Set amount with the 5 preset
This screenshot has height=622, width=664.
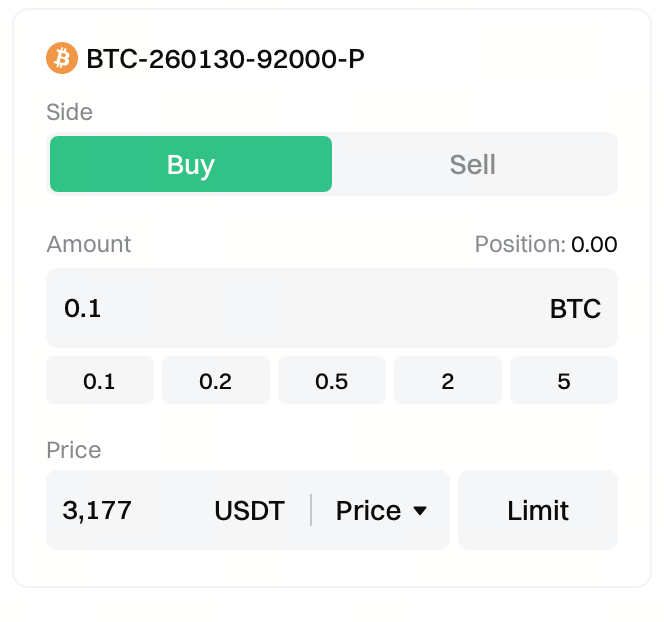(x=564, y=381)
